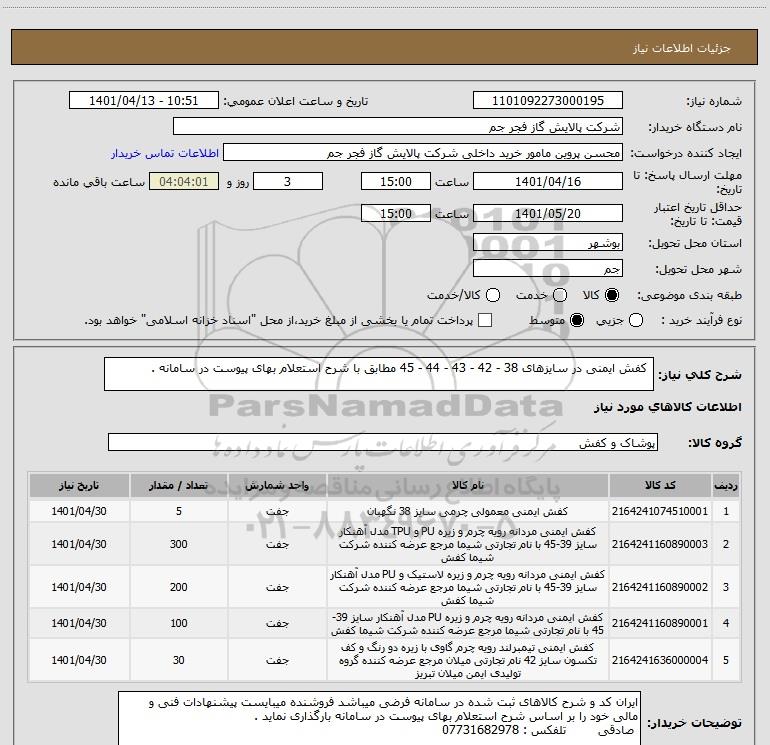Screen dimensions: 770x745
Task: Select item code 2164241160890001
Action: click(x=660, y=623)
